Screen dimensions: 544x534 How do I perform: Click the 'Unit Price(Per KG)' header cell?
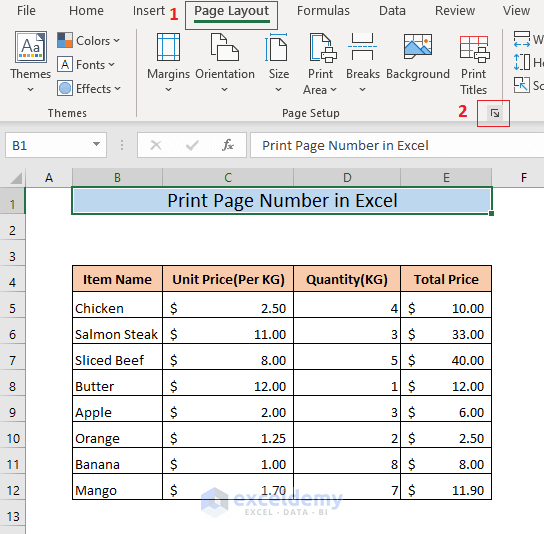(x=228, y=279)
